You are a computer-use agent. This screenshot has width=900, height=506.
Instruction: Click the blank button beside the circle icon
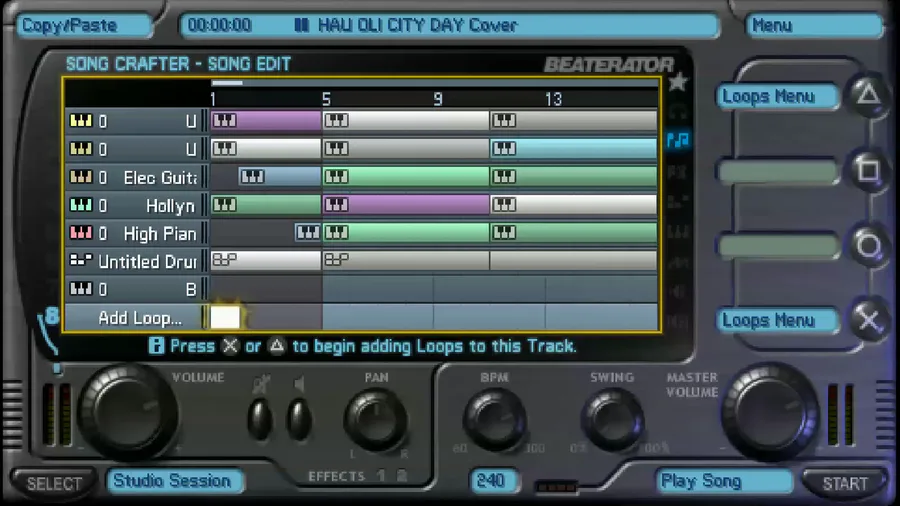click(x=777, y=246)
